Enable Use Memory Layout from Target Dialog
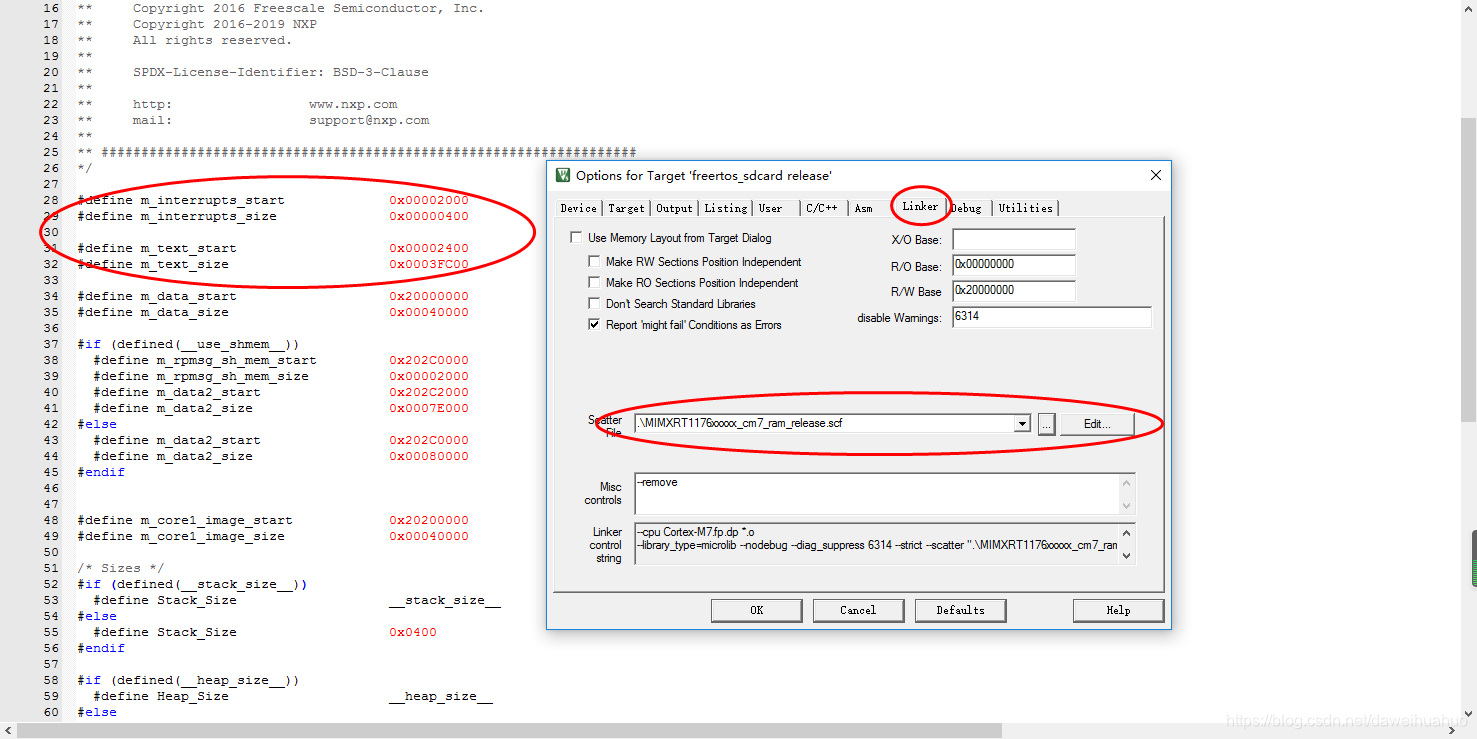The width and height of the screenshot is (1477, 739). pyautogui.click(x=576, y=238)
